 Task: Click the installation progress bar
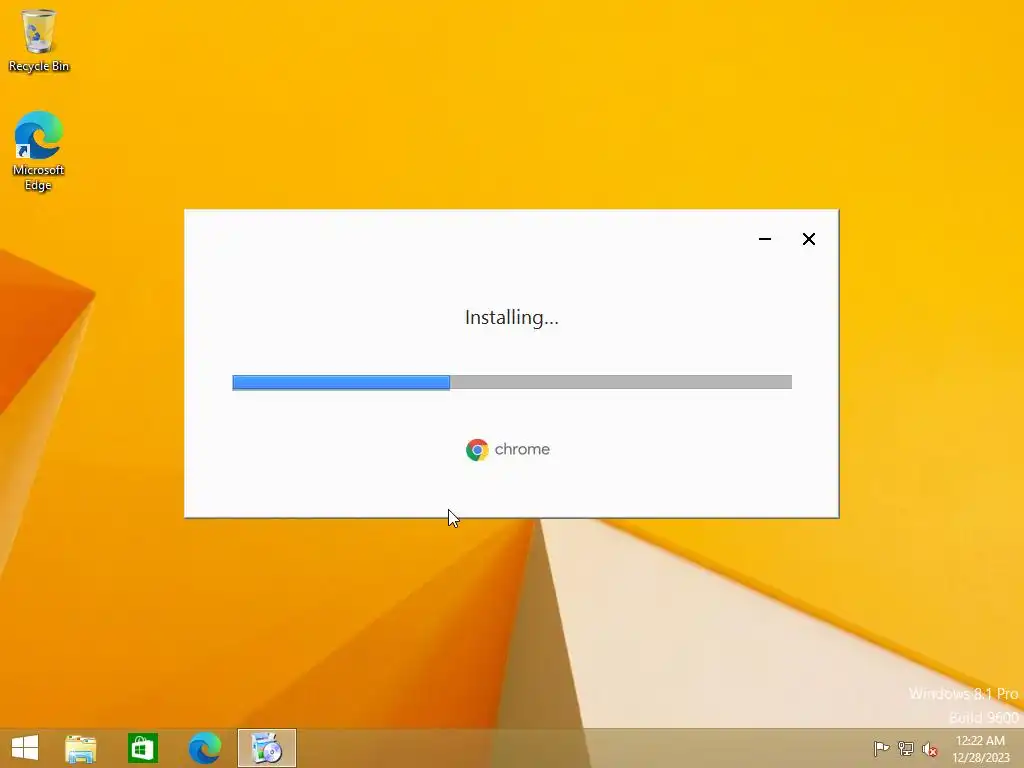click(512, 383)
